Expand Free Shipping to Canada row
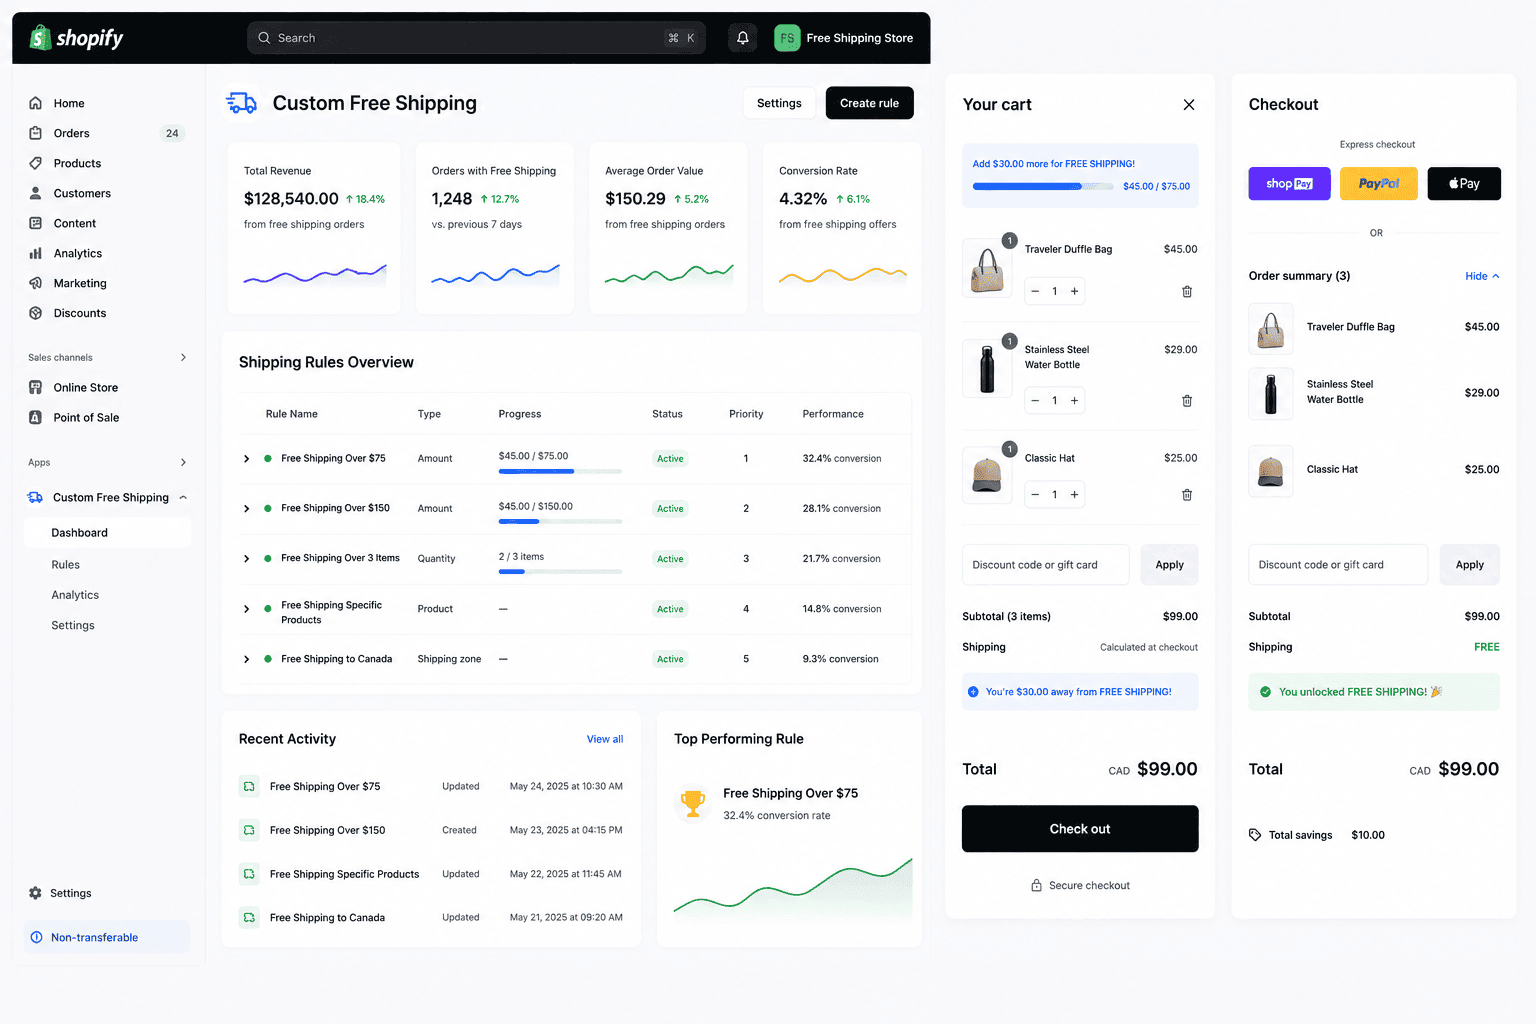Image resolution: width=1536 pixels, height=1024 pixels. coord(247,659)
